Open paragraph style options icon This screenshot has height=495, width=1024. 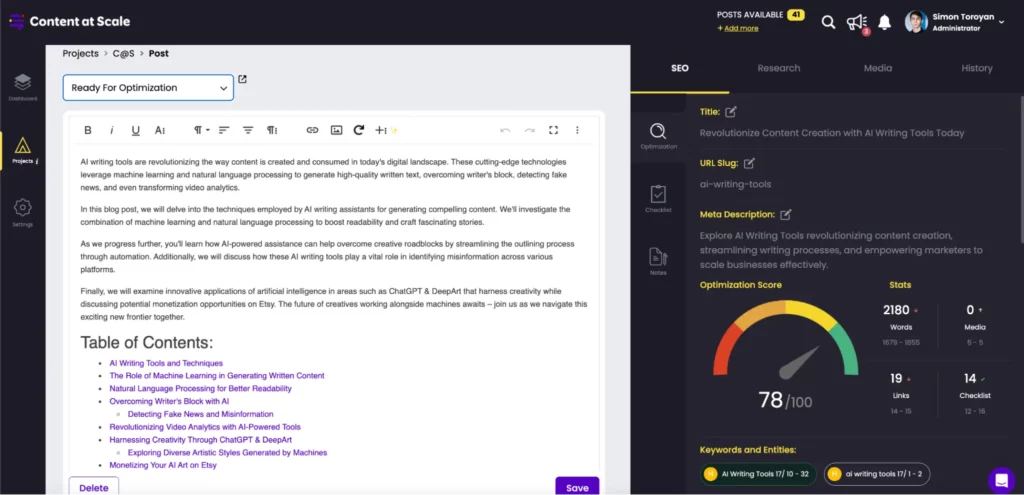272,130
